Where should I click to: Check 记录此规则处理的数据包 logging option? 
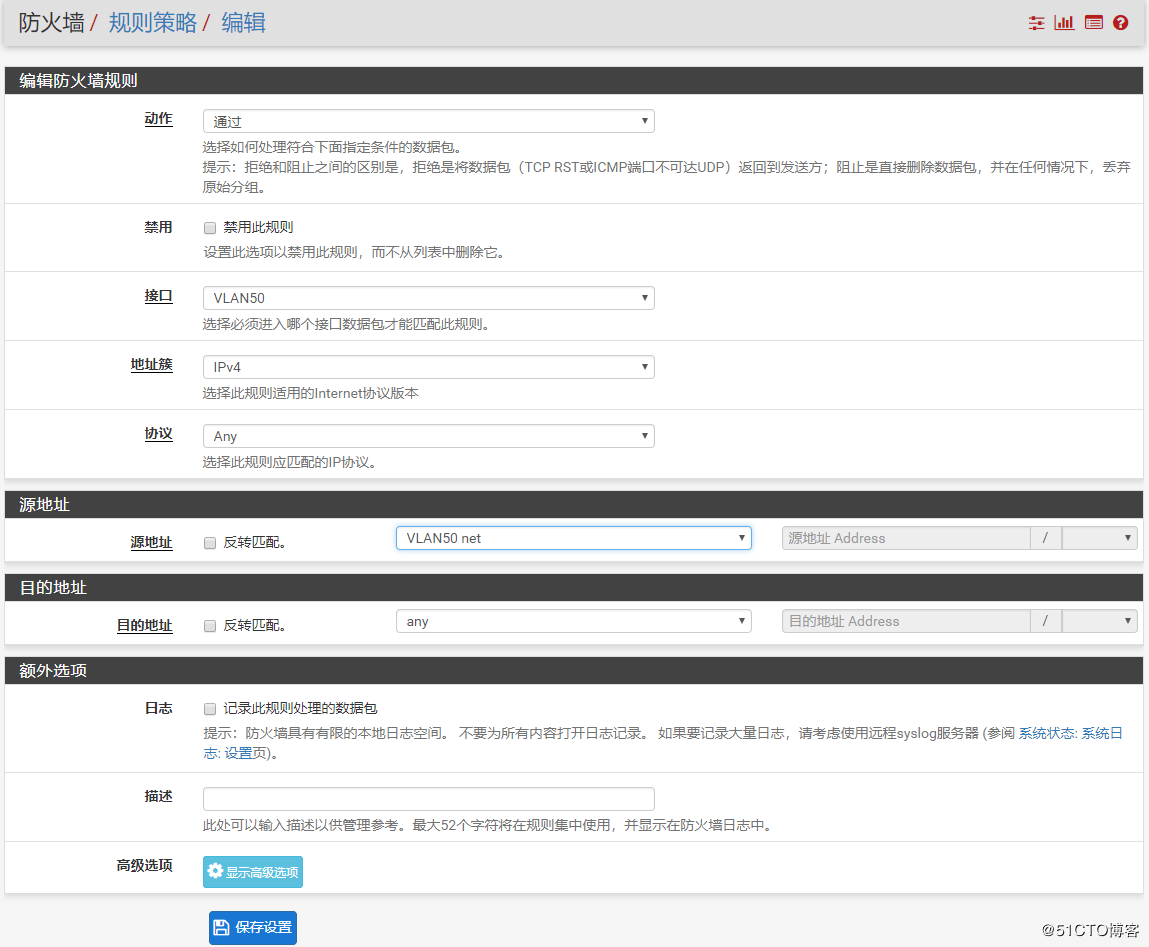pos(210,709)
